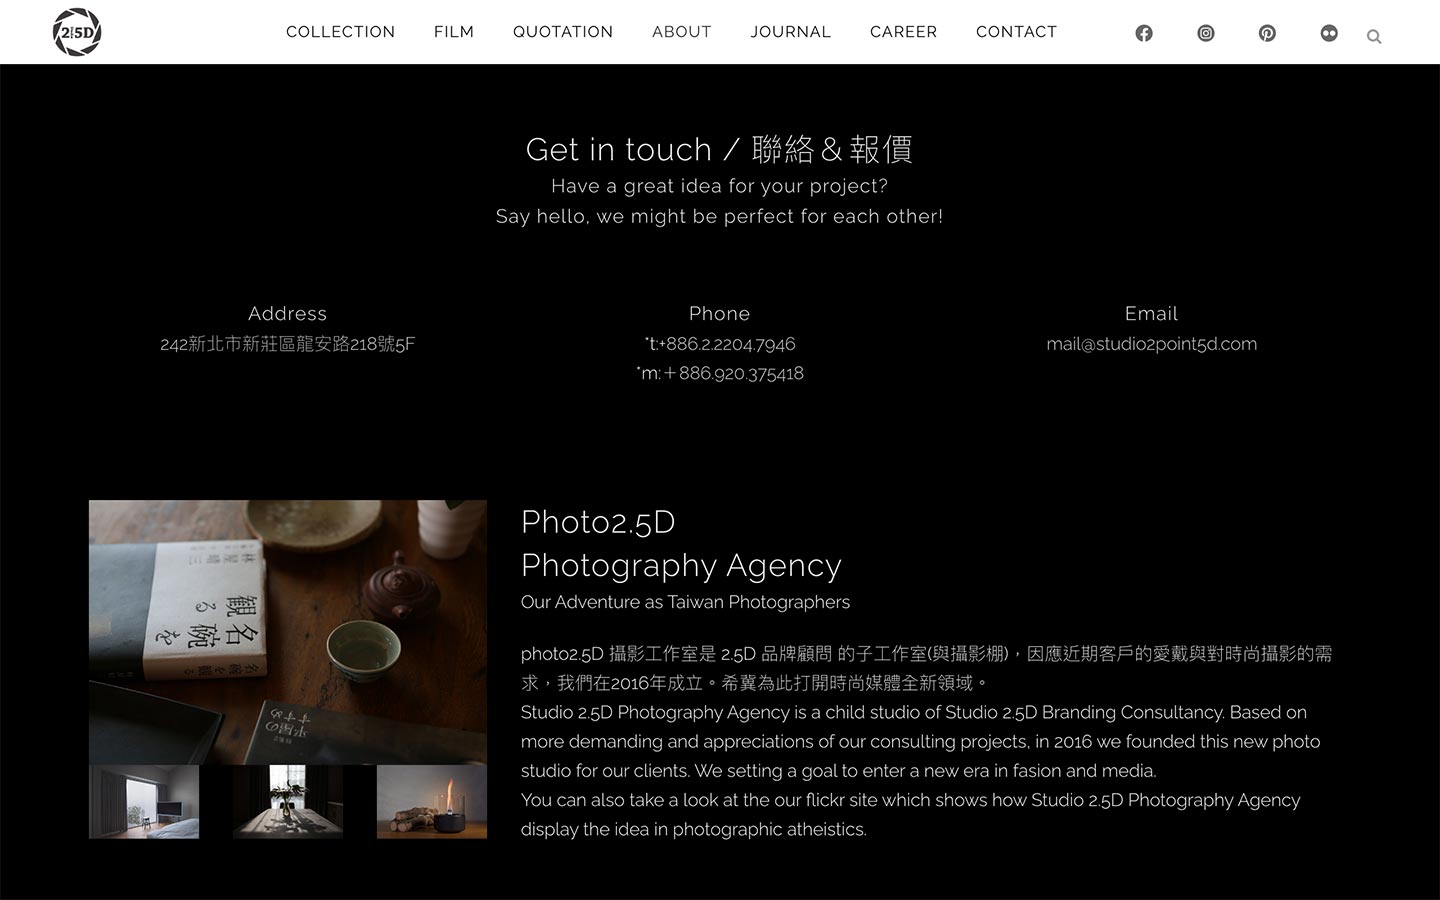Select the sunlit table thumbnail
The width and height of the screenshot is (1440, 900).
pyautogui.click(x=288, y=802)
